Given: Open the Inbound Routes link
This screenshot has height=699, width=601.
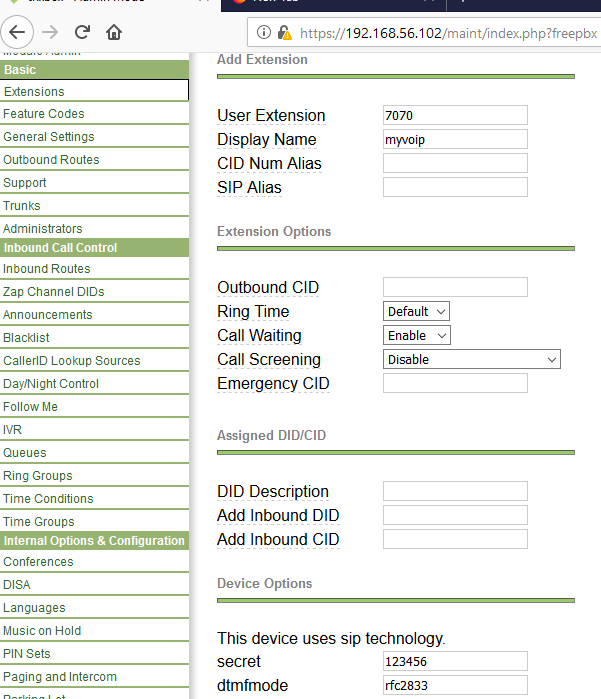Looking at the screenshot, I should (47, 269).
